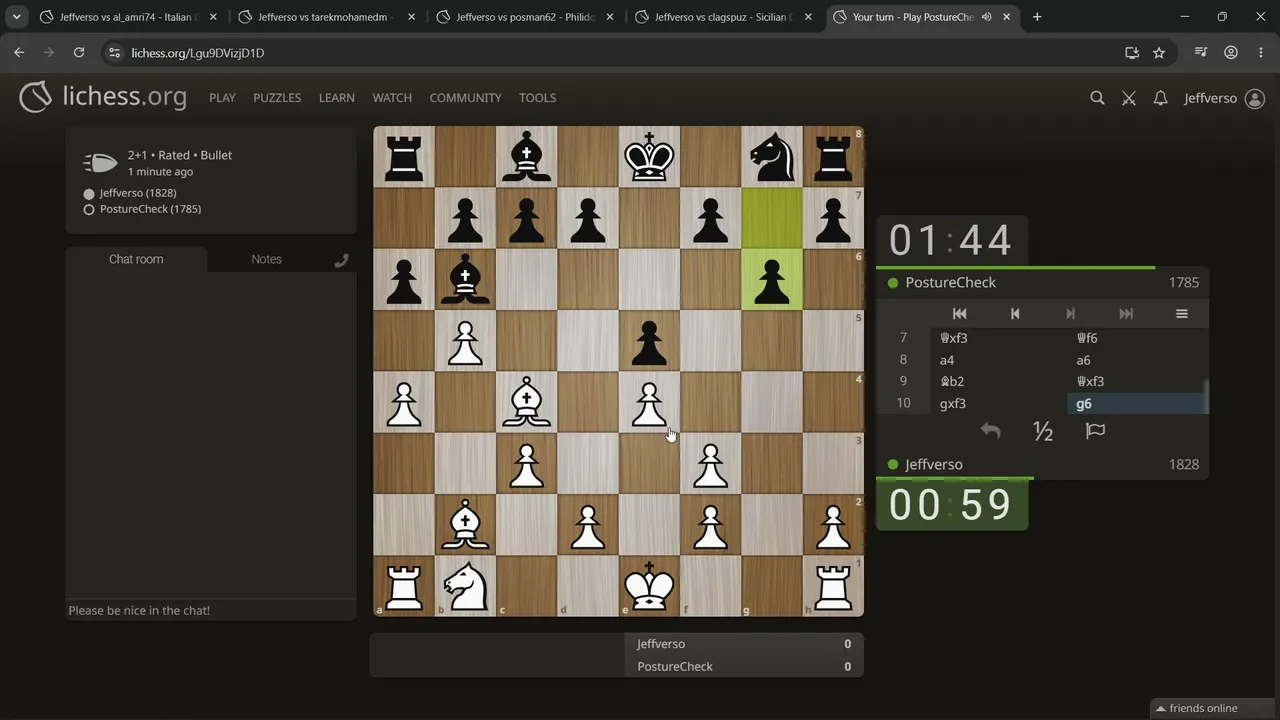The image size is (1280, 720).
Task: Select the white pawn on e4
Action: tap(649, 402)
